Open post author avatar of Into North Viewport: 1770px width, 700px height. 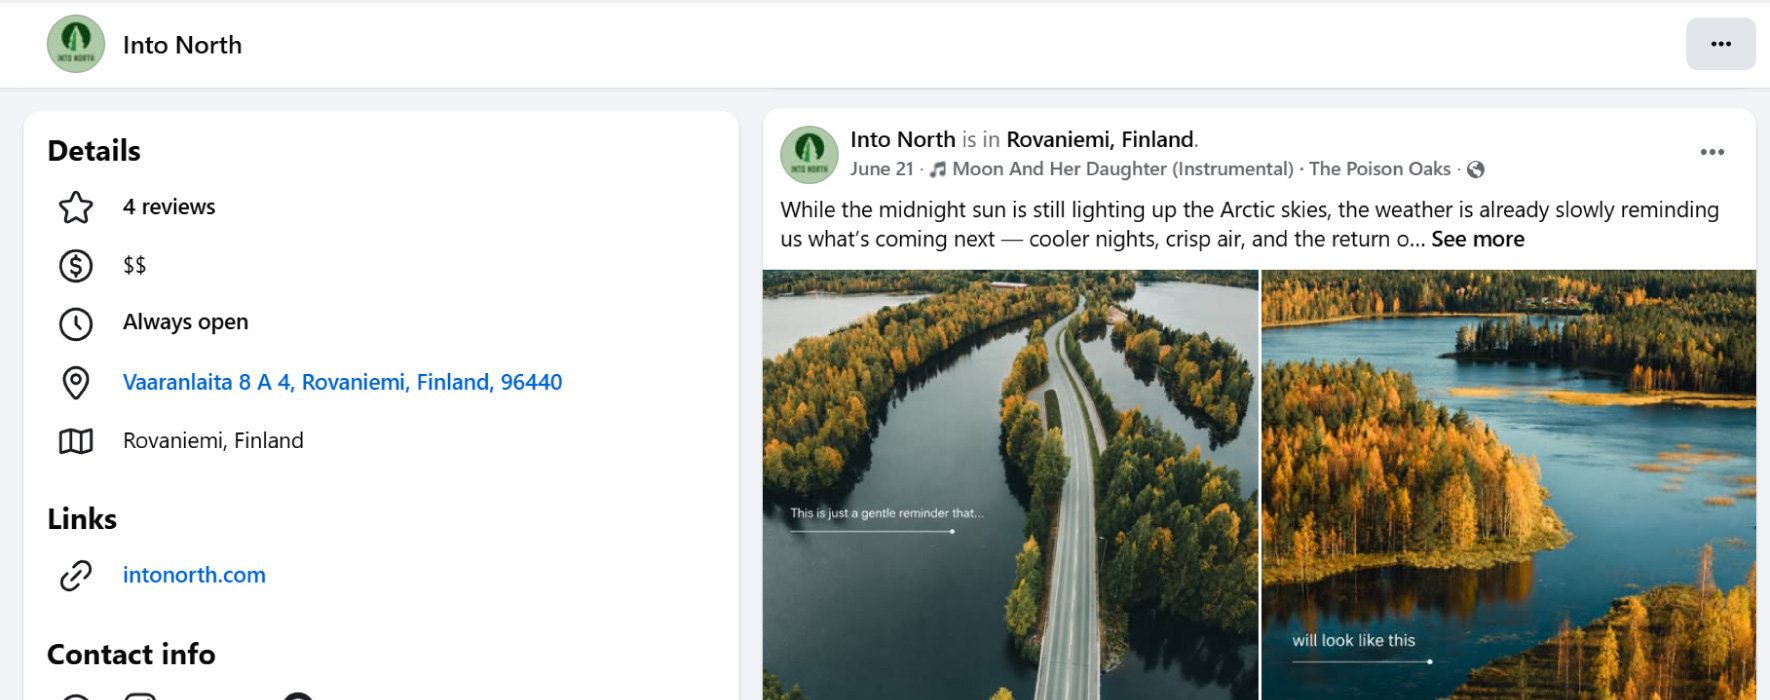pyautogui.click(x=809, y=155)
